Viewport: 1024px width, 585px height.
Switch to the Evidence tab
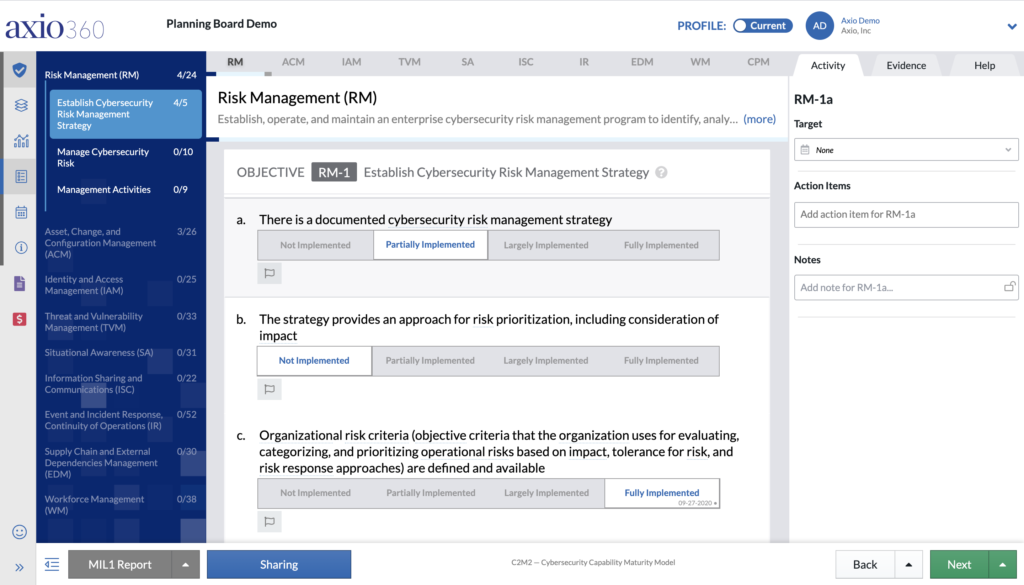click(x=906, y=66)
